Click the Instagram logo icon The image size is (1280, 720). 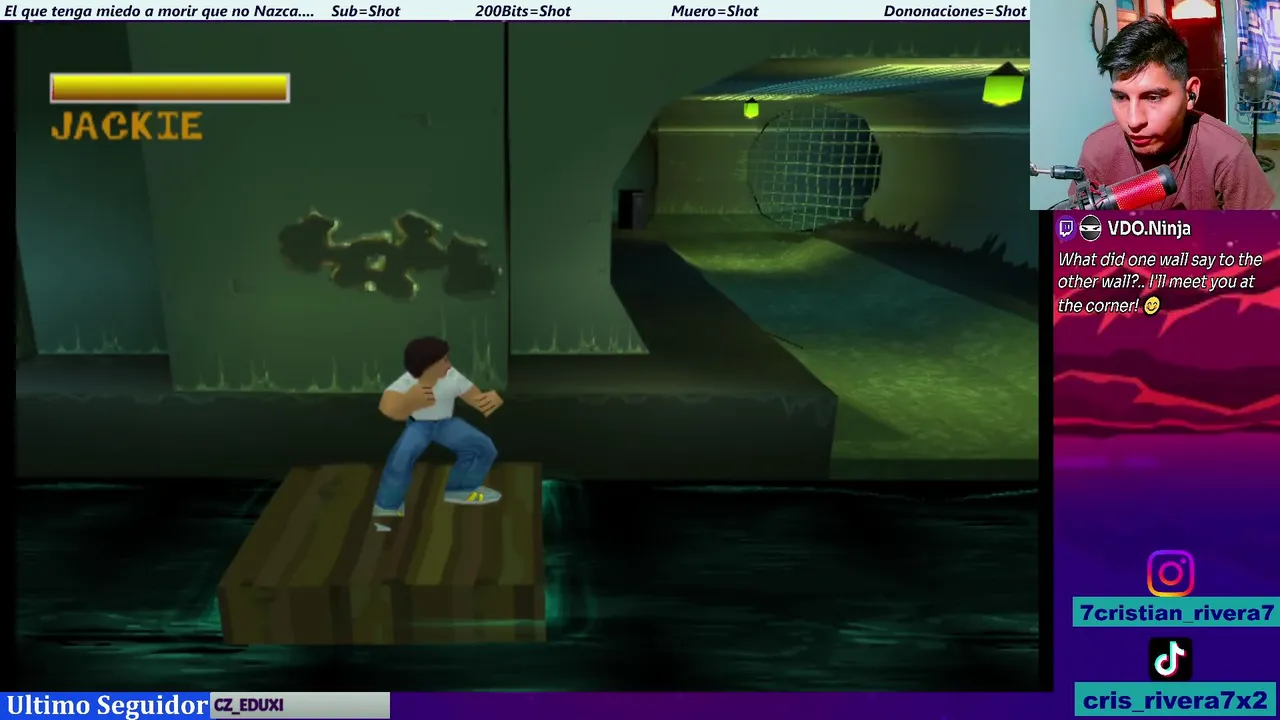(1170, 574)
